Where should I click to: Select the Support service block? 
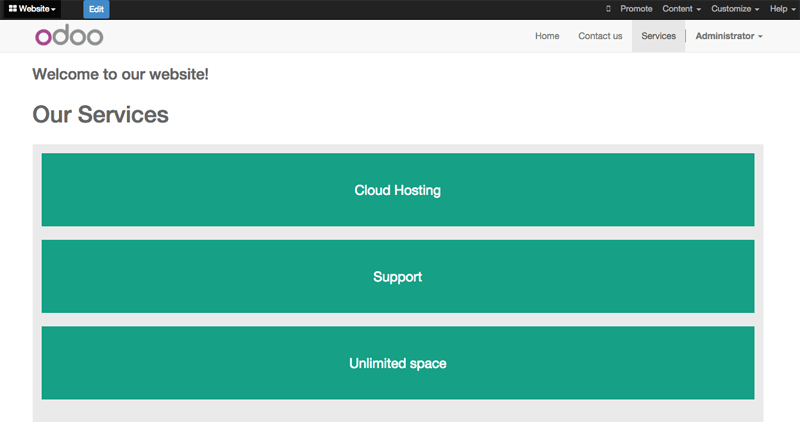tap(398, 277)
